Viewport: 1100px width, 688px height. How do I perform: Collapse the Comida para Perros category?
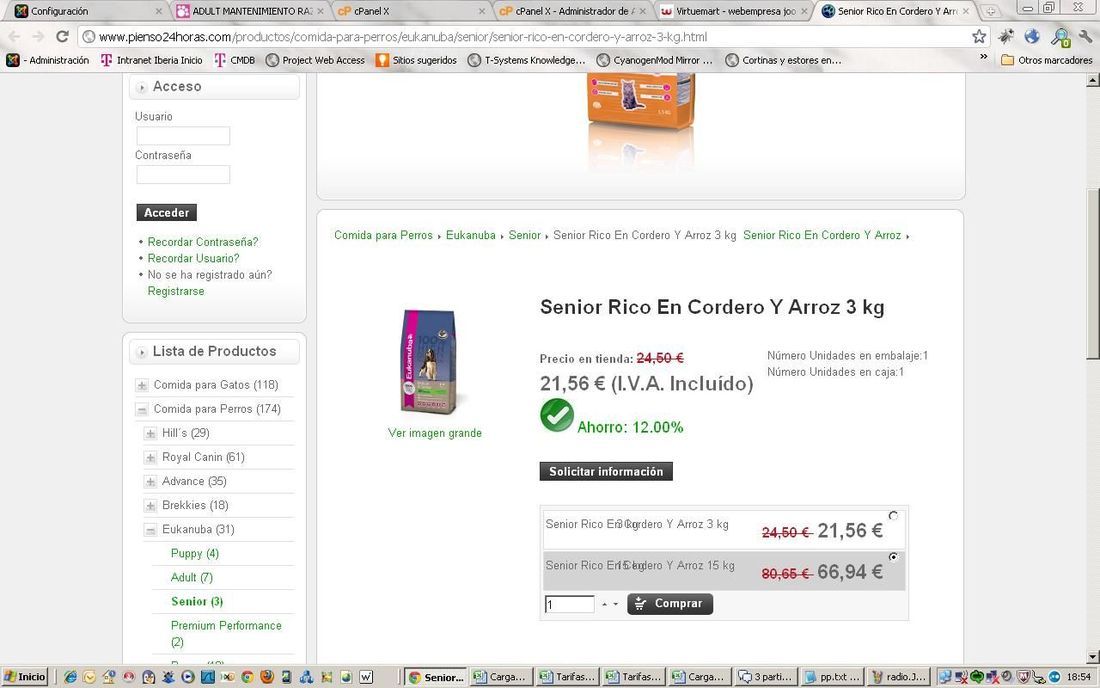[142, 409]
